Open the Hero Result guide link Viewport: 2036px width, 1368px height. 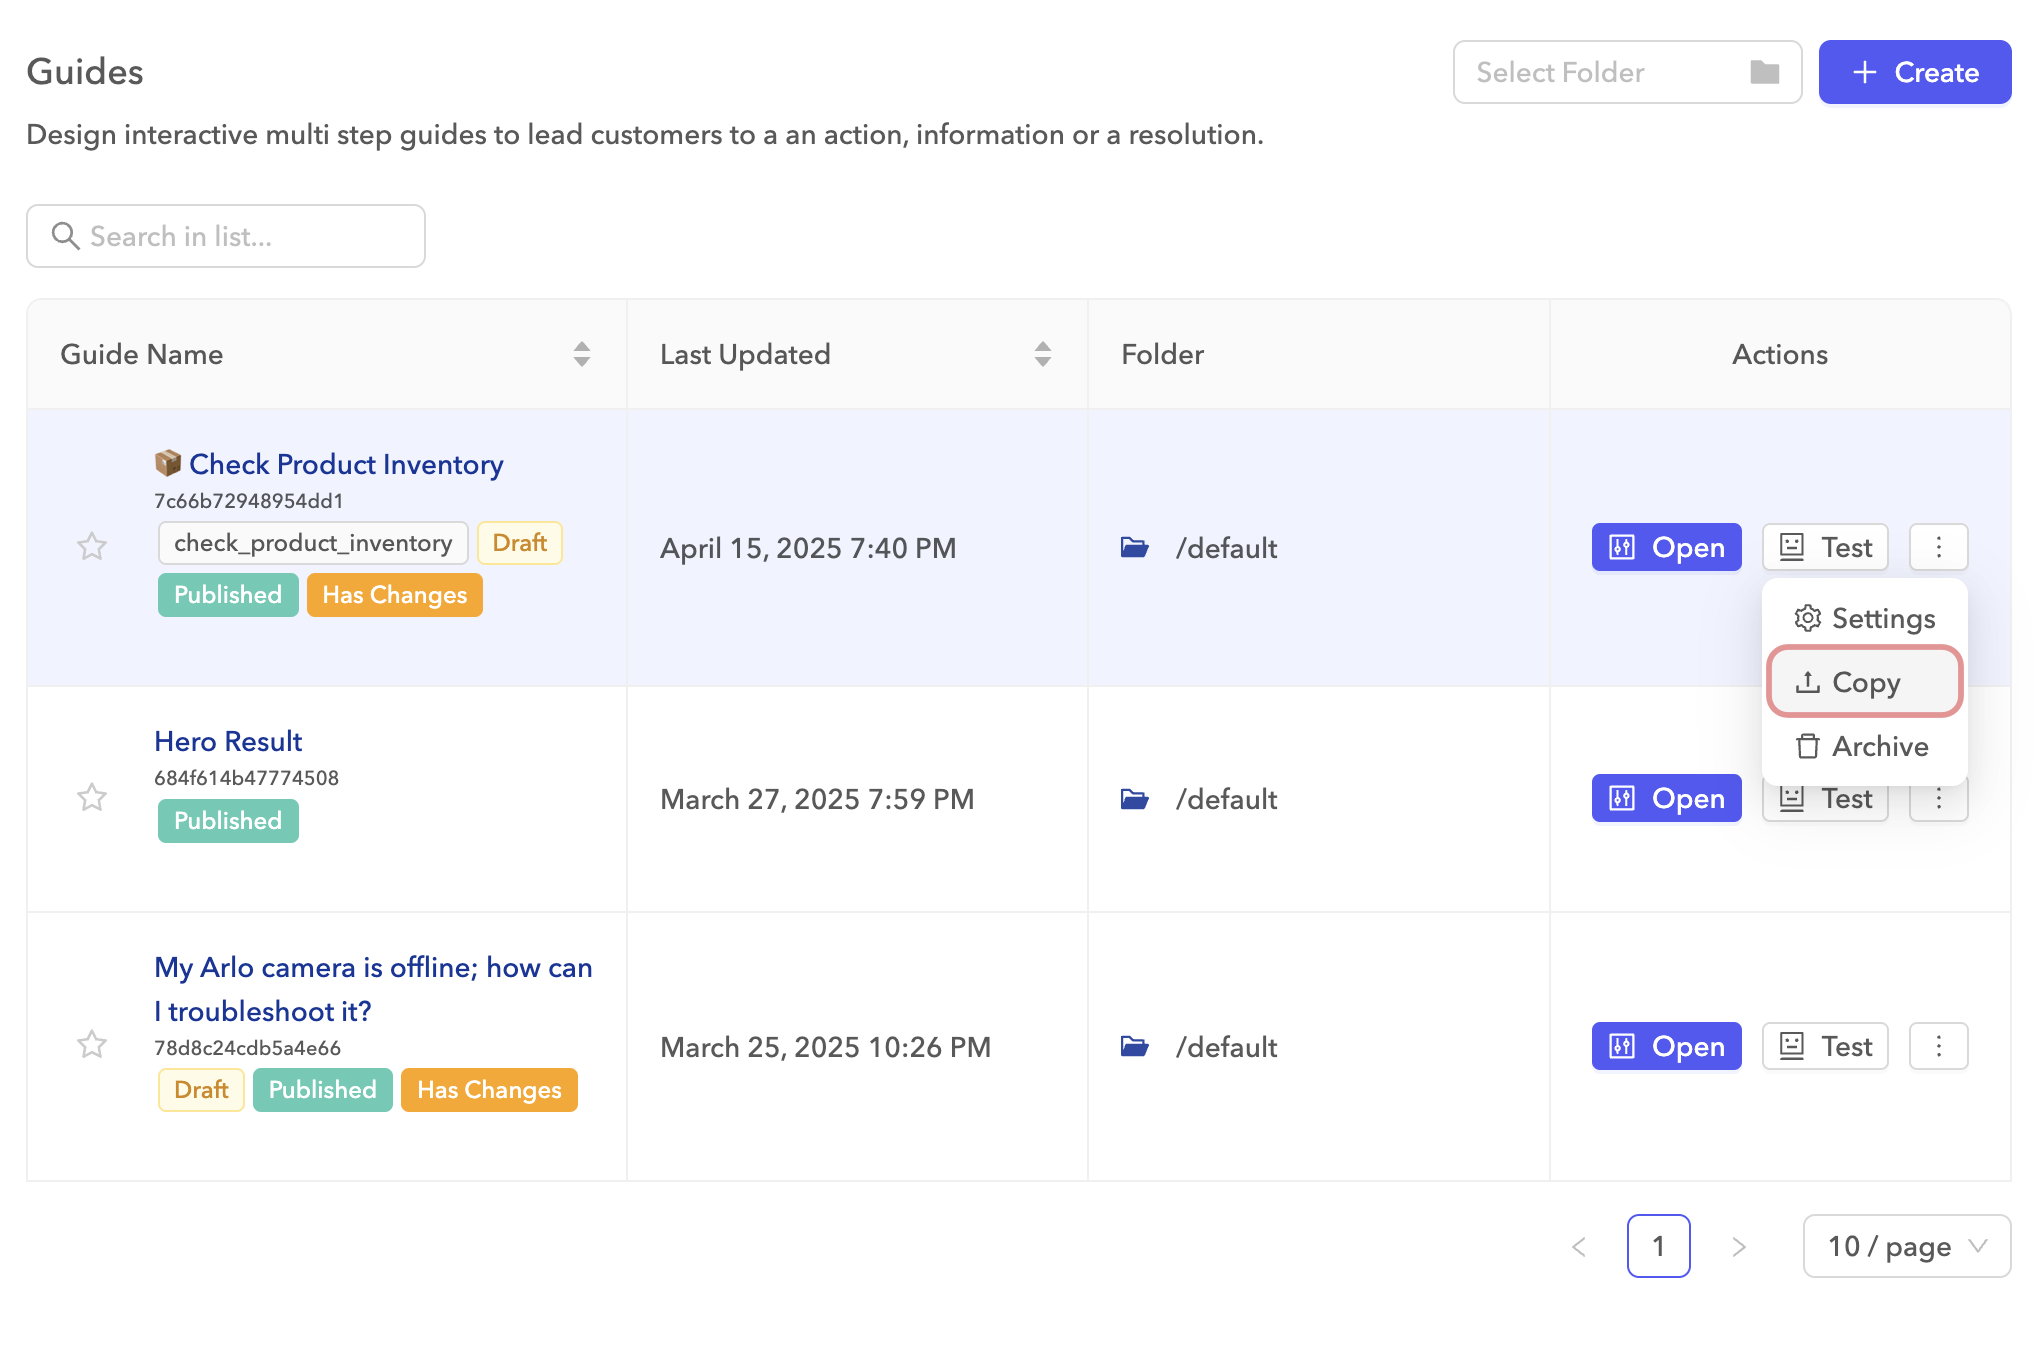(228, 741)
